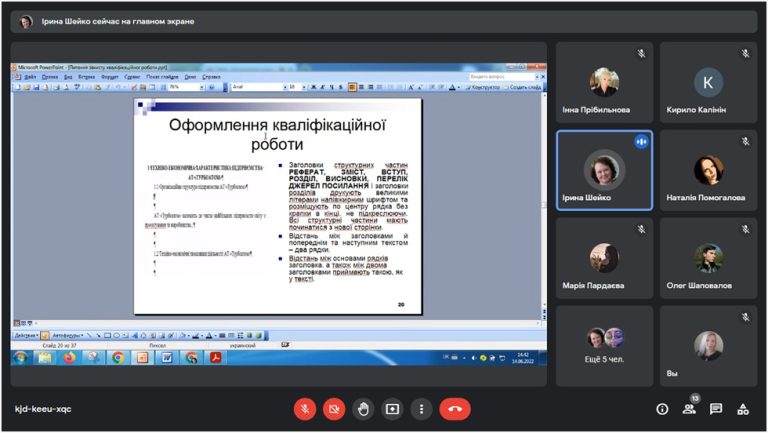Open Word from the taskbar

pyautogui.click(x=167, y=358)
